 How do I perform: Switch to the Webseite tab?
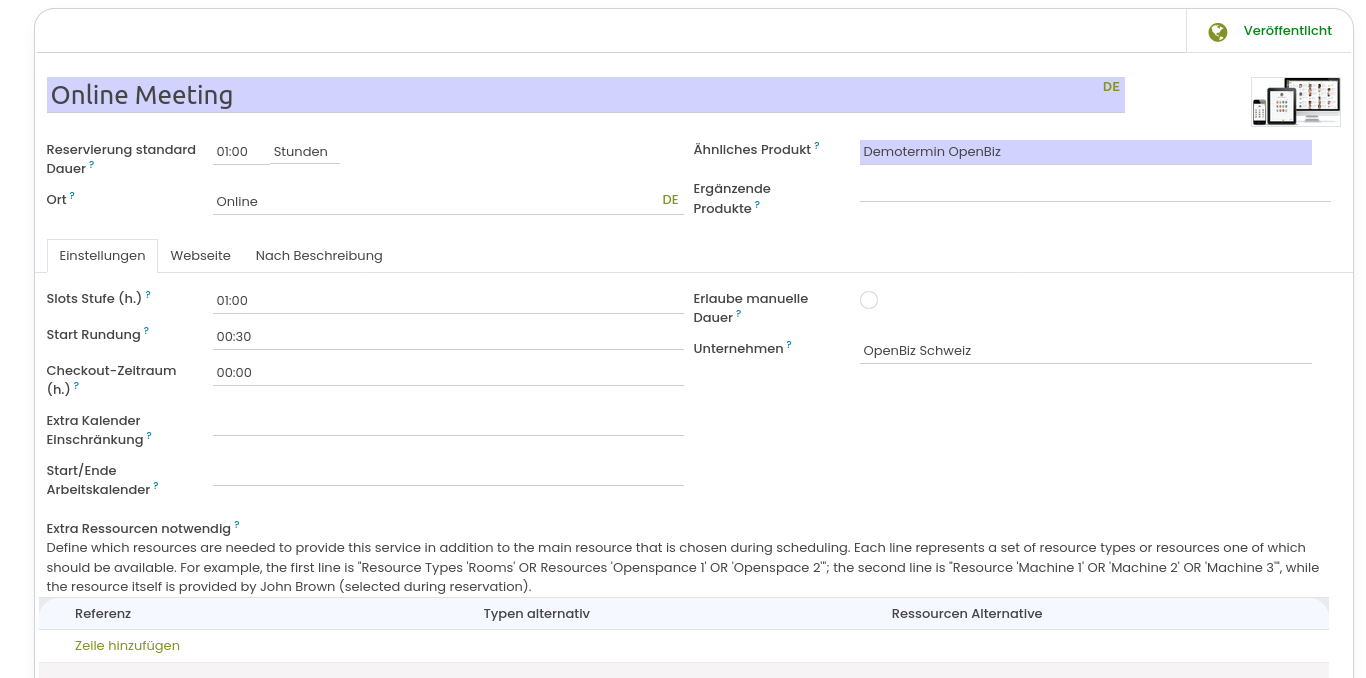[x=201, y=256]
